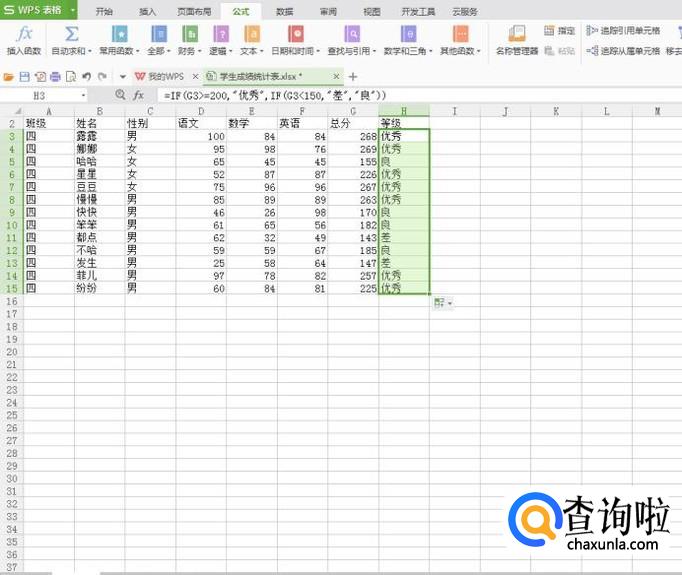
Task: Switch to the 开始 (Home) tab
Action: tap(104, 12)
